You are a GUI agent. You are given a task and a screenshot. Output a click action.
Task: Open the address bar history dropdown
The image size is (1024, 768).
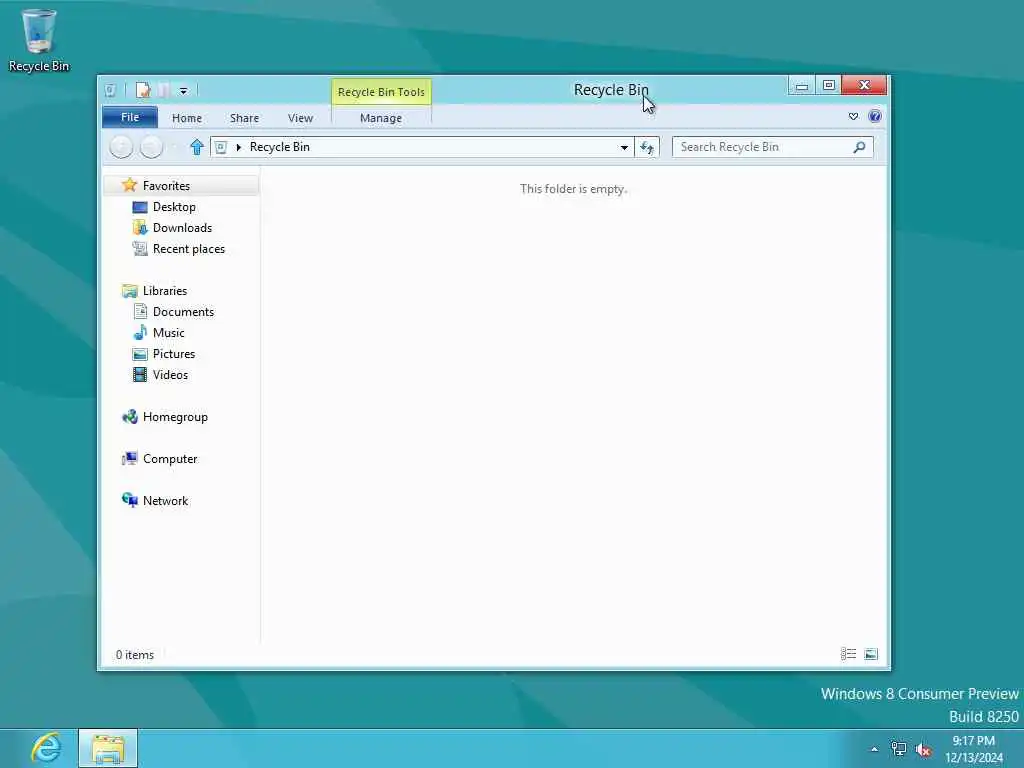point(624,148)
